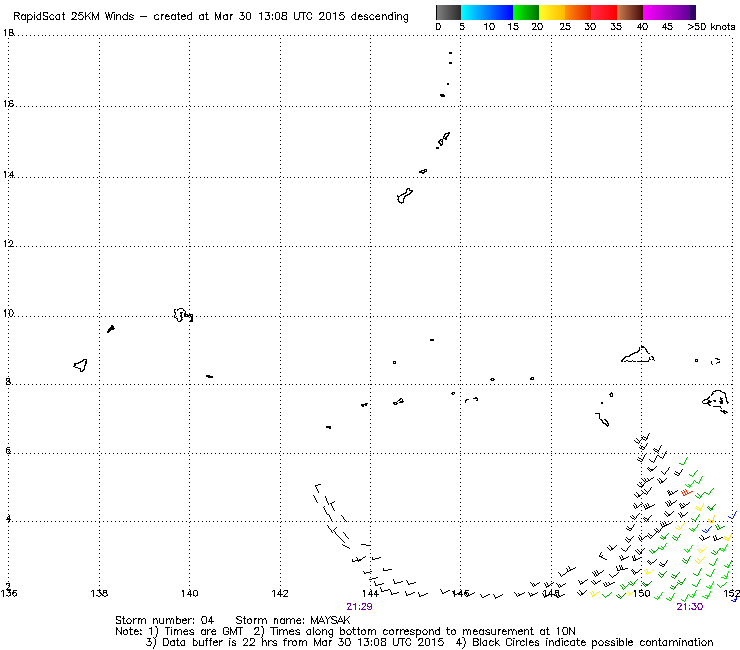Click the magenta-purple 40-50 knots legend band

pyautogui.click(x=669, y=12)
